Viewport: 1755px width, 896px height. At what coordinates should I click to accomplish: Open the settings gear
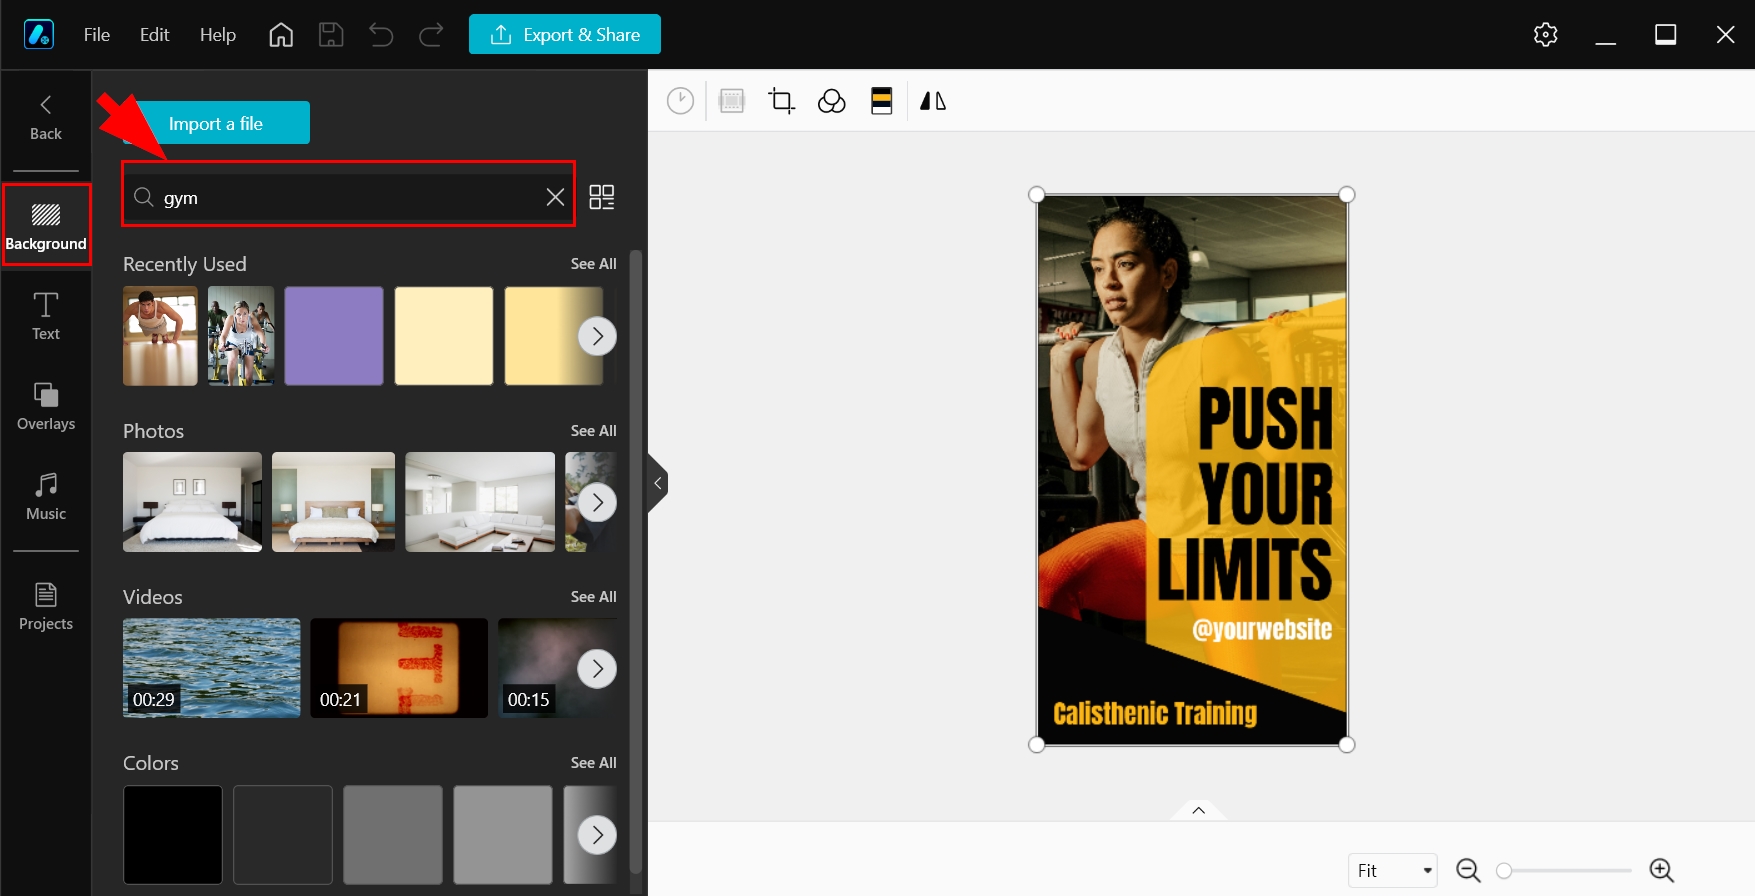tap(1546, 35)
